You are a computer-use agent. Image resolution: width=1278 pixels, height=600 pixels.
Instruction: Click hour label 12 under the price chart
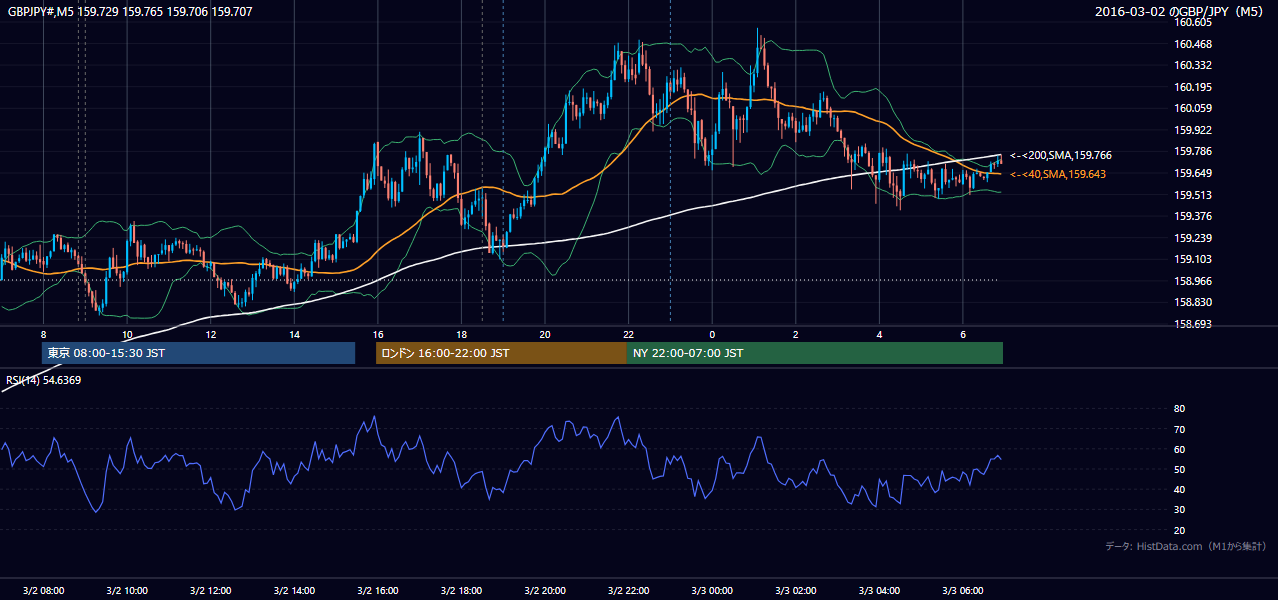pos(211,334)
